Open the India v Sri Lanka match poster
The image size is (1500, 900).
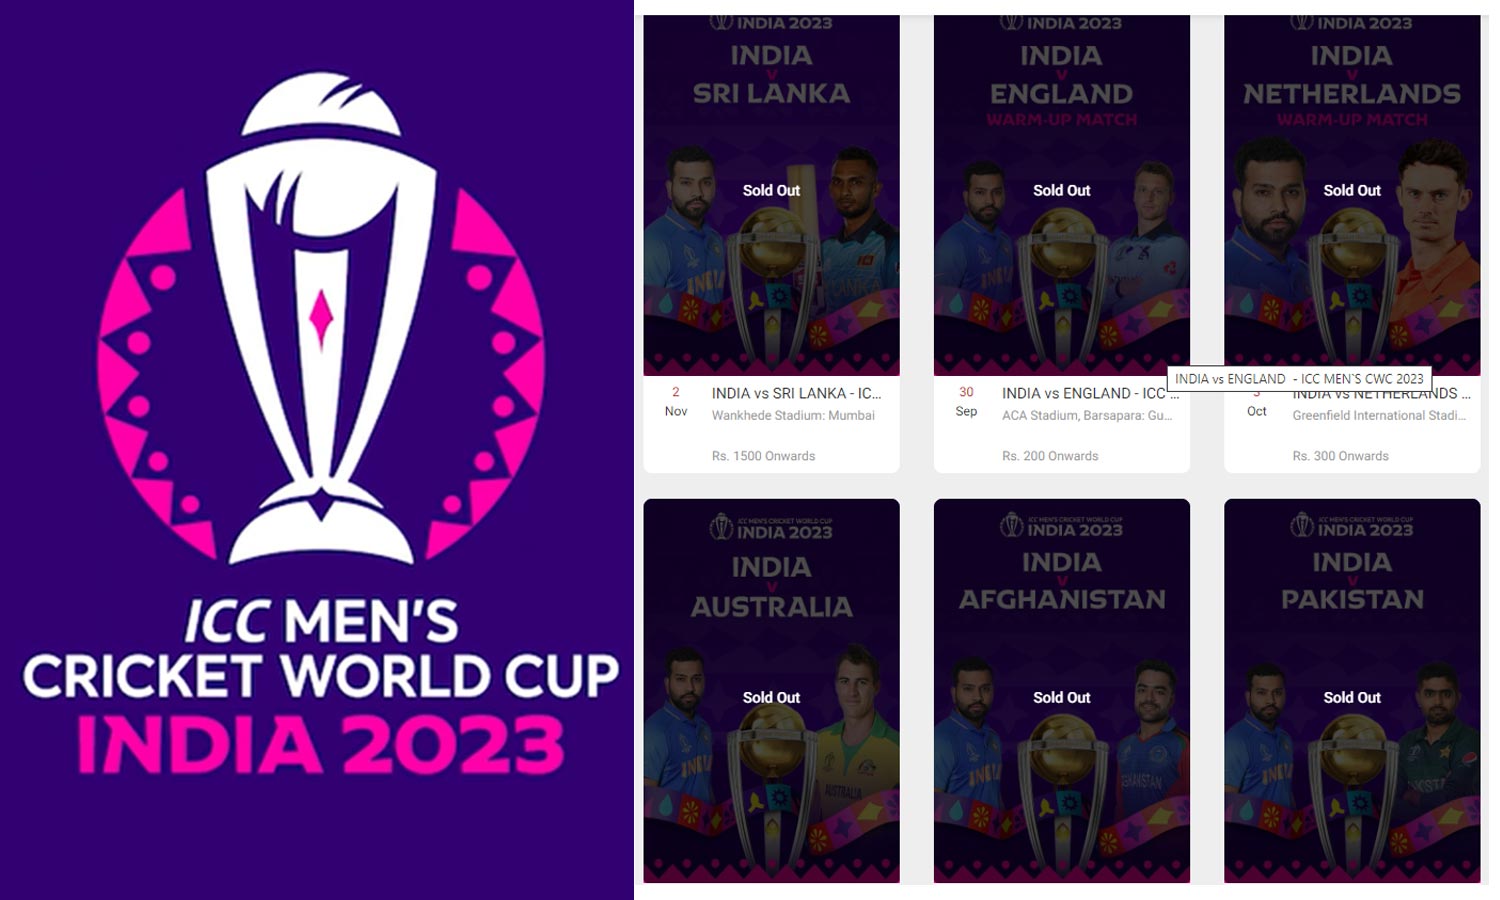click(x=771, y=195)
